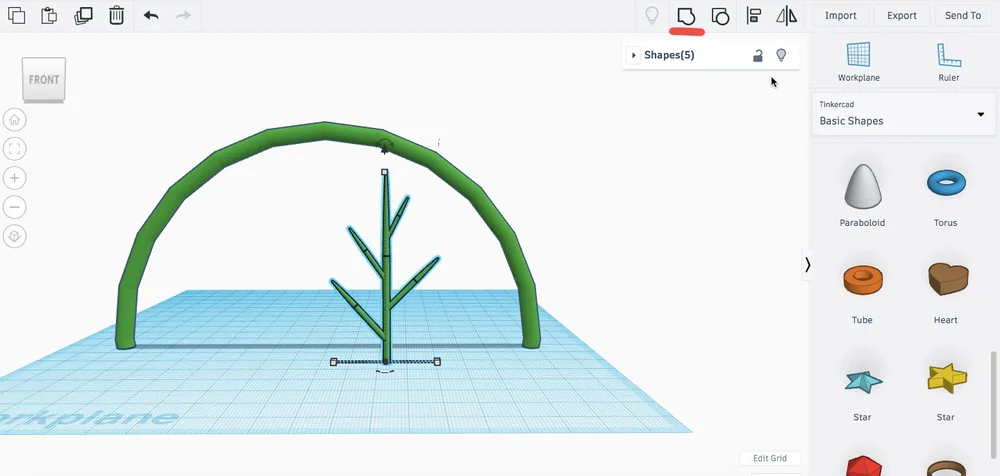Toggle the lock in Shapes panel
This screenshot has width=1000, height=476.
758,56
